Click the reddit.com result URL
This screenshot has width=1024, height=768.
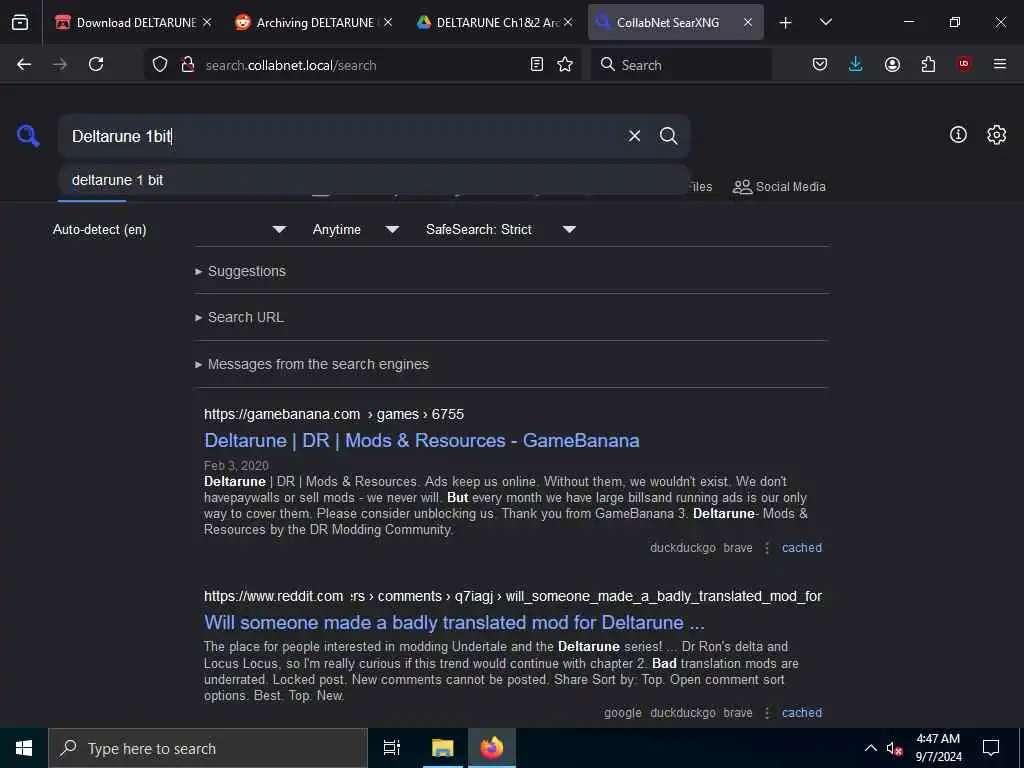[x=513, y=596]
